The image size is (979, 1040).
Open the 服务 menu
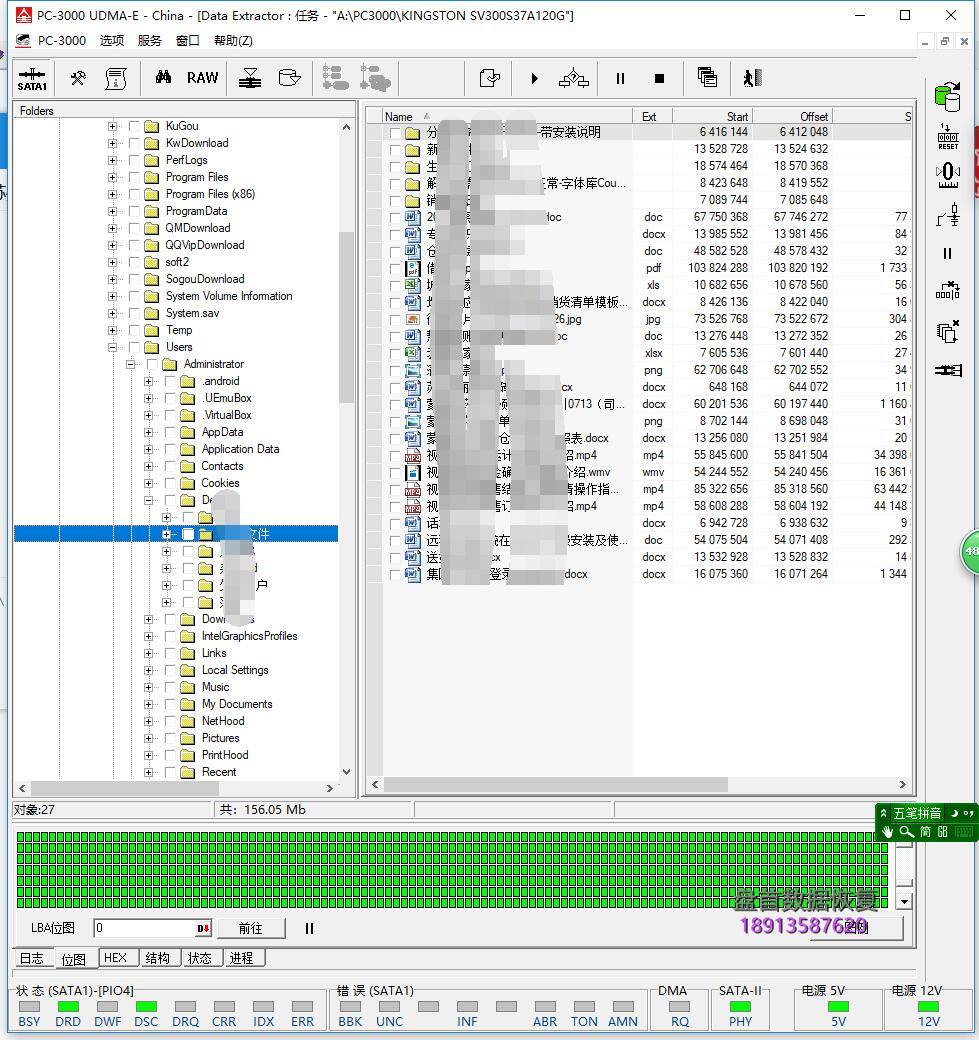coord(149,41)
